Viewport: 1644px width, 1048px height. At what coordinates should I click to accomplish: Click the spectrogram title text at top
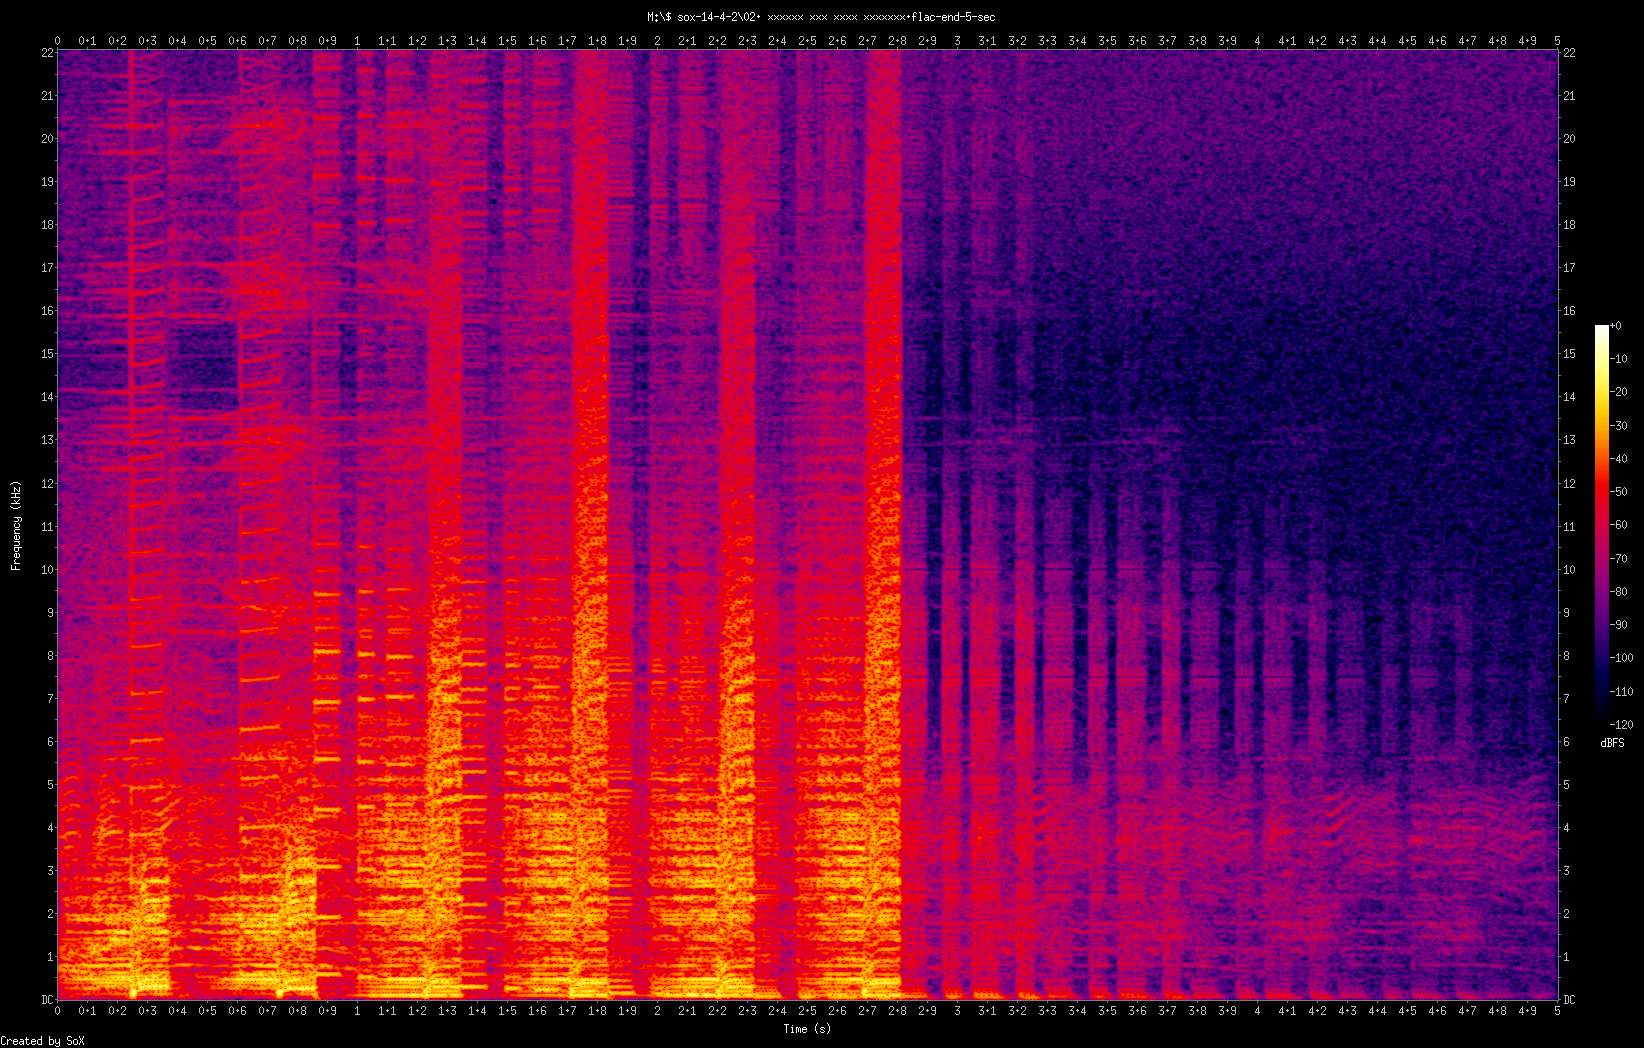click(821, 17)
